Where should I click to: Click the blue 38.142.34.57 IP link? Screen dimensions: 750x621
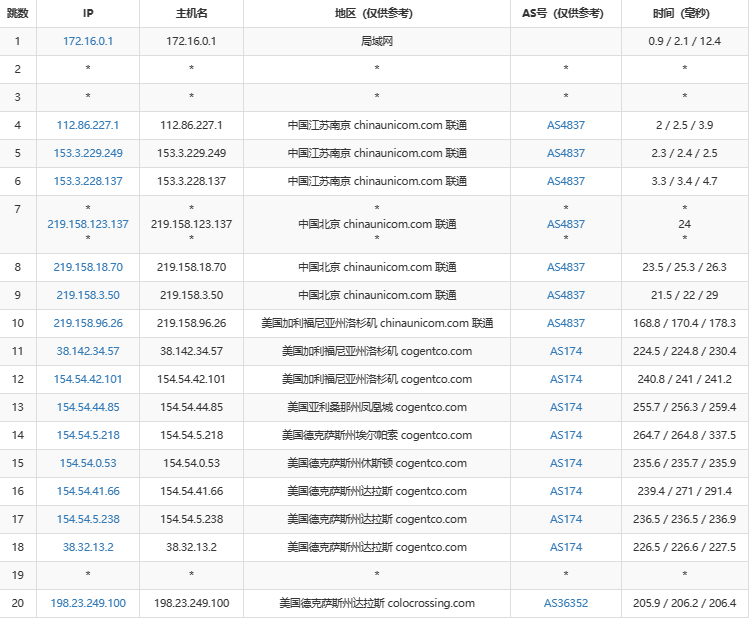(88, 351)
